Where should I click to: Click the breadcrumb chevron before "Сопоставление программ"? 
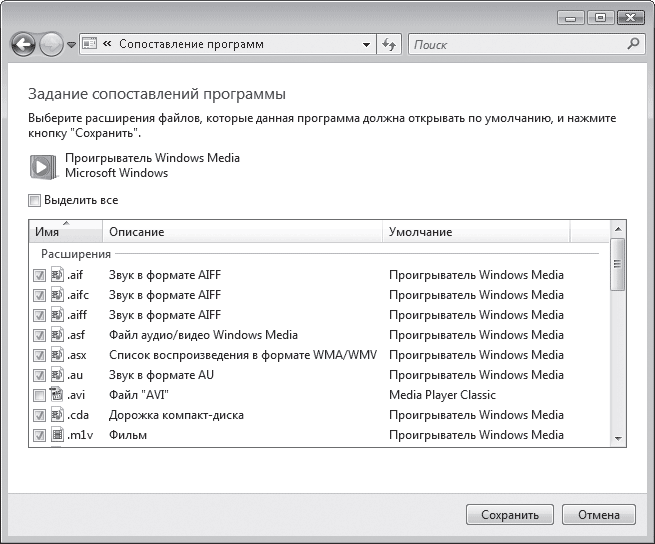106,45
